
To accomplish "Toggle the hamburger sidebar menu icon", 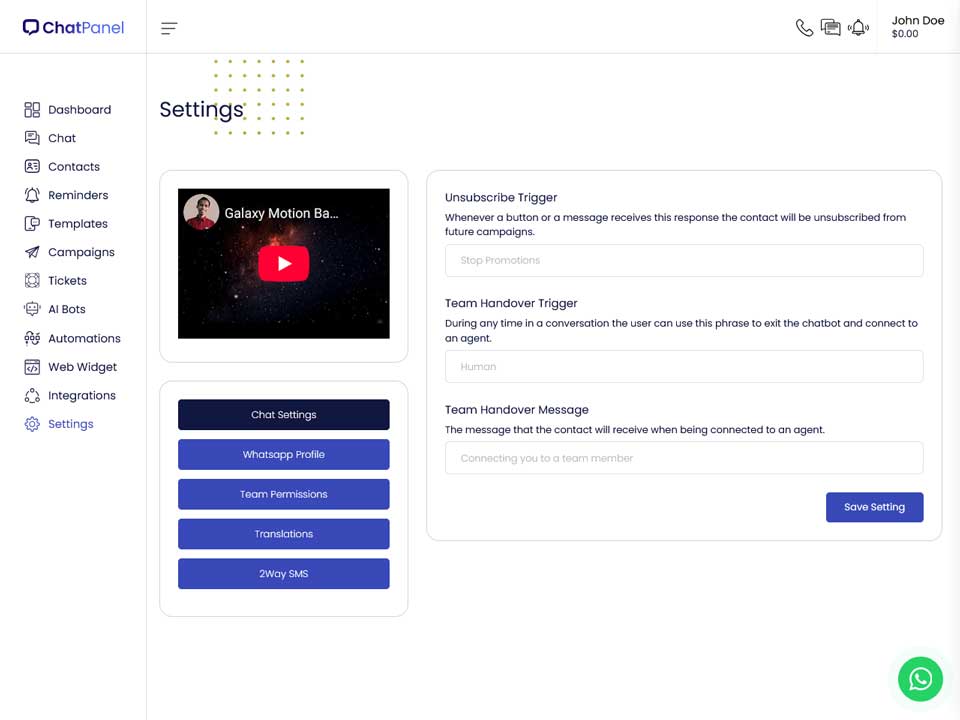I will coord(169,28).
